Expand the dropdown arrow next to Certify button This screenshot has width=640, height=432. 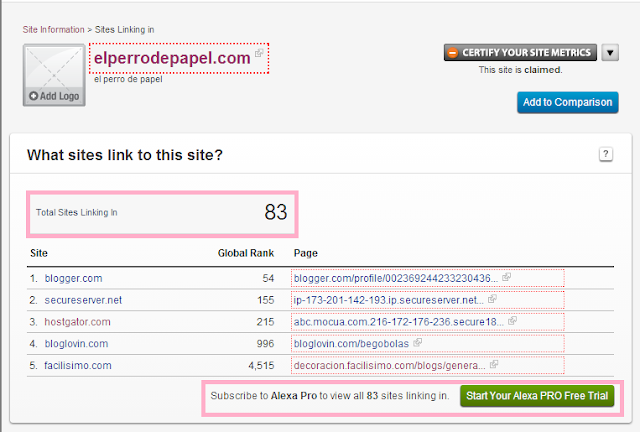pos(610,53)
